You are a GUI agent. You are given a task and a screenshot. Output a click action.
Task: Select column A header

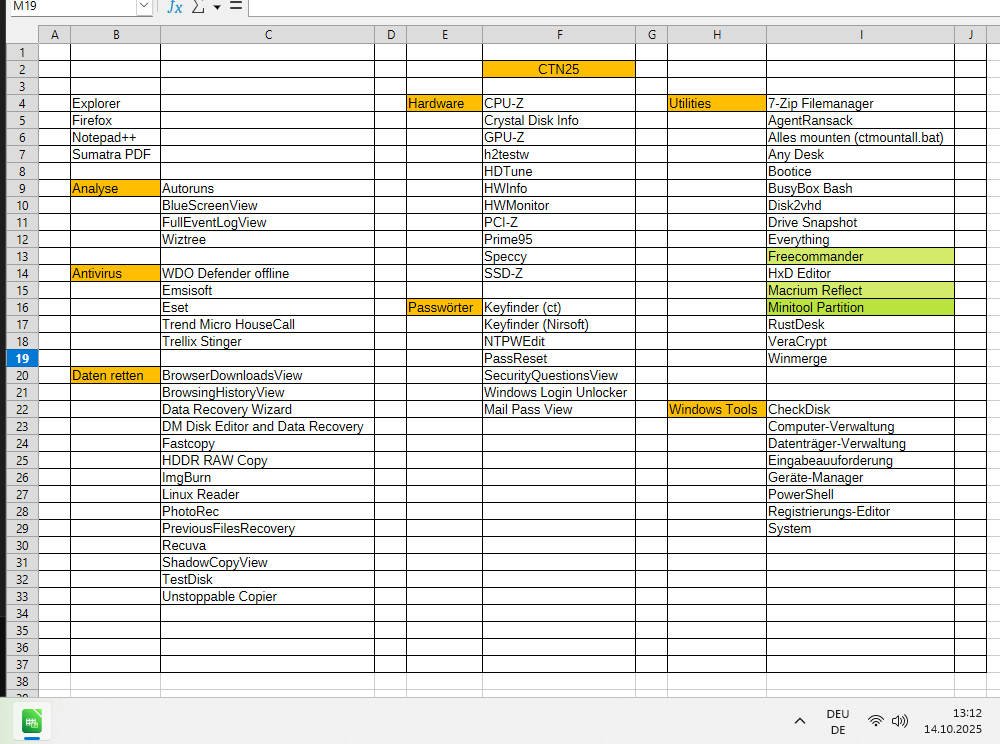point(55,34)
